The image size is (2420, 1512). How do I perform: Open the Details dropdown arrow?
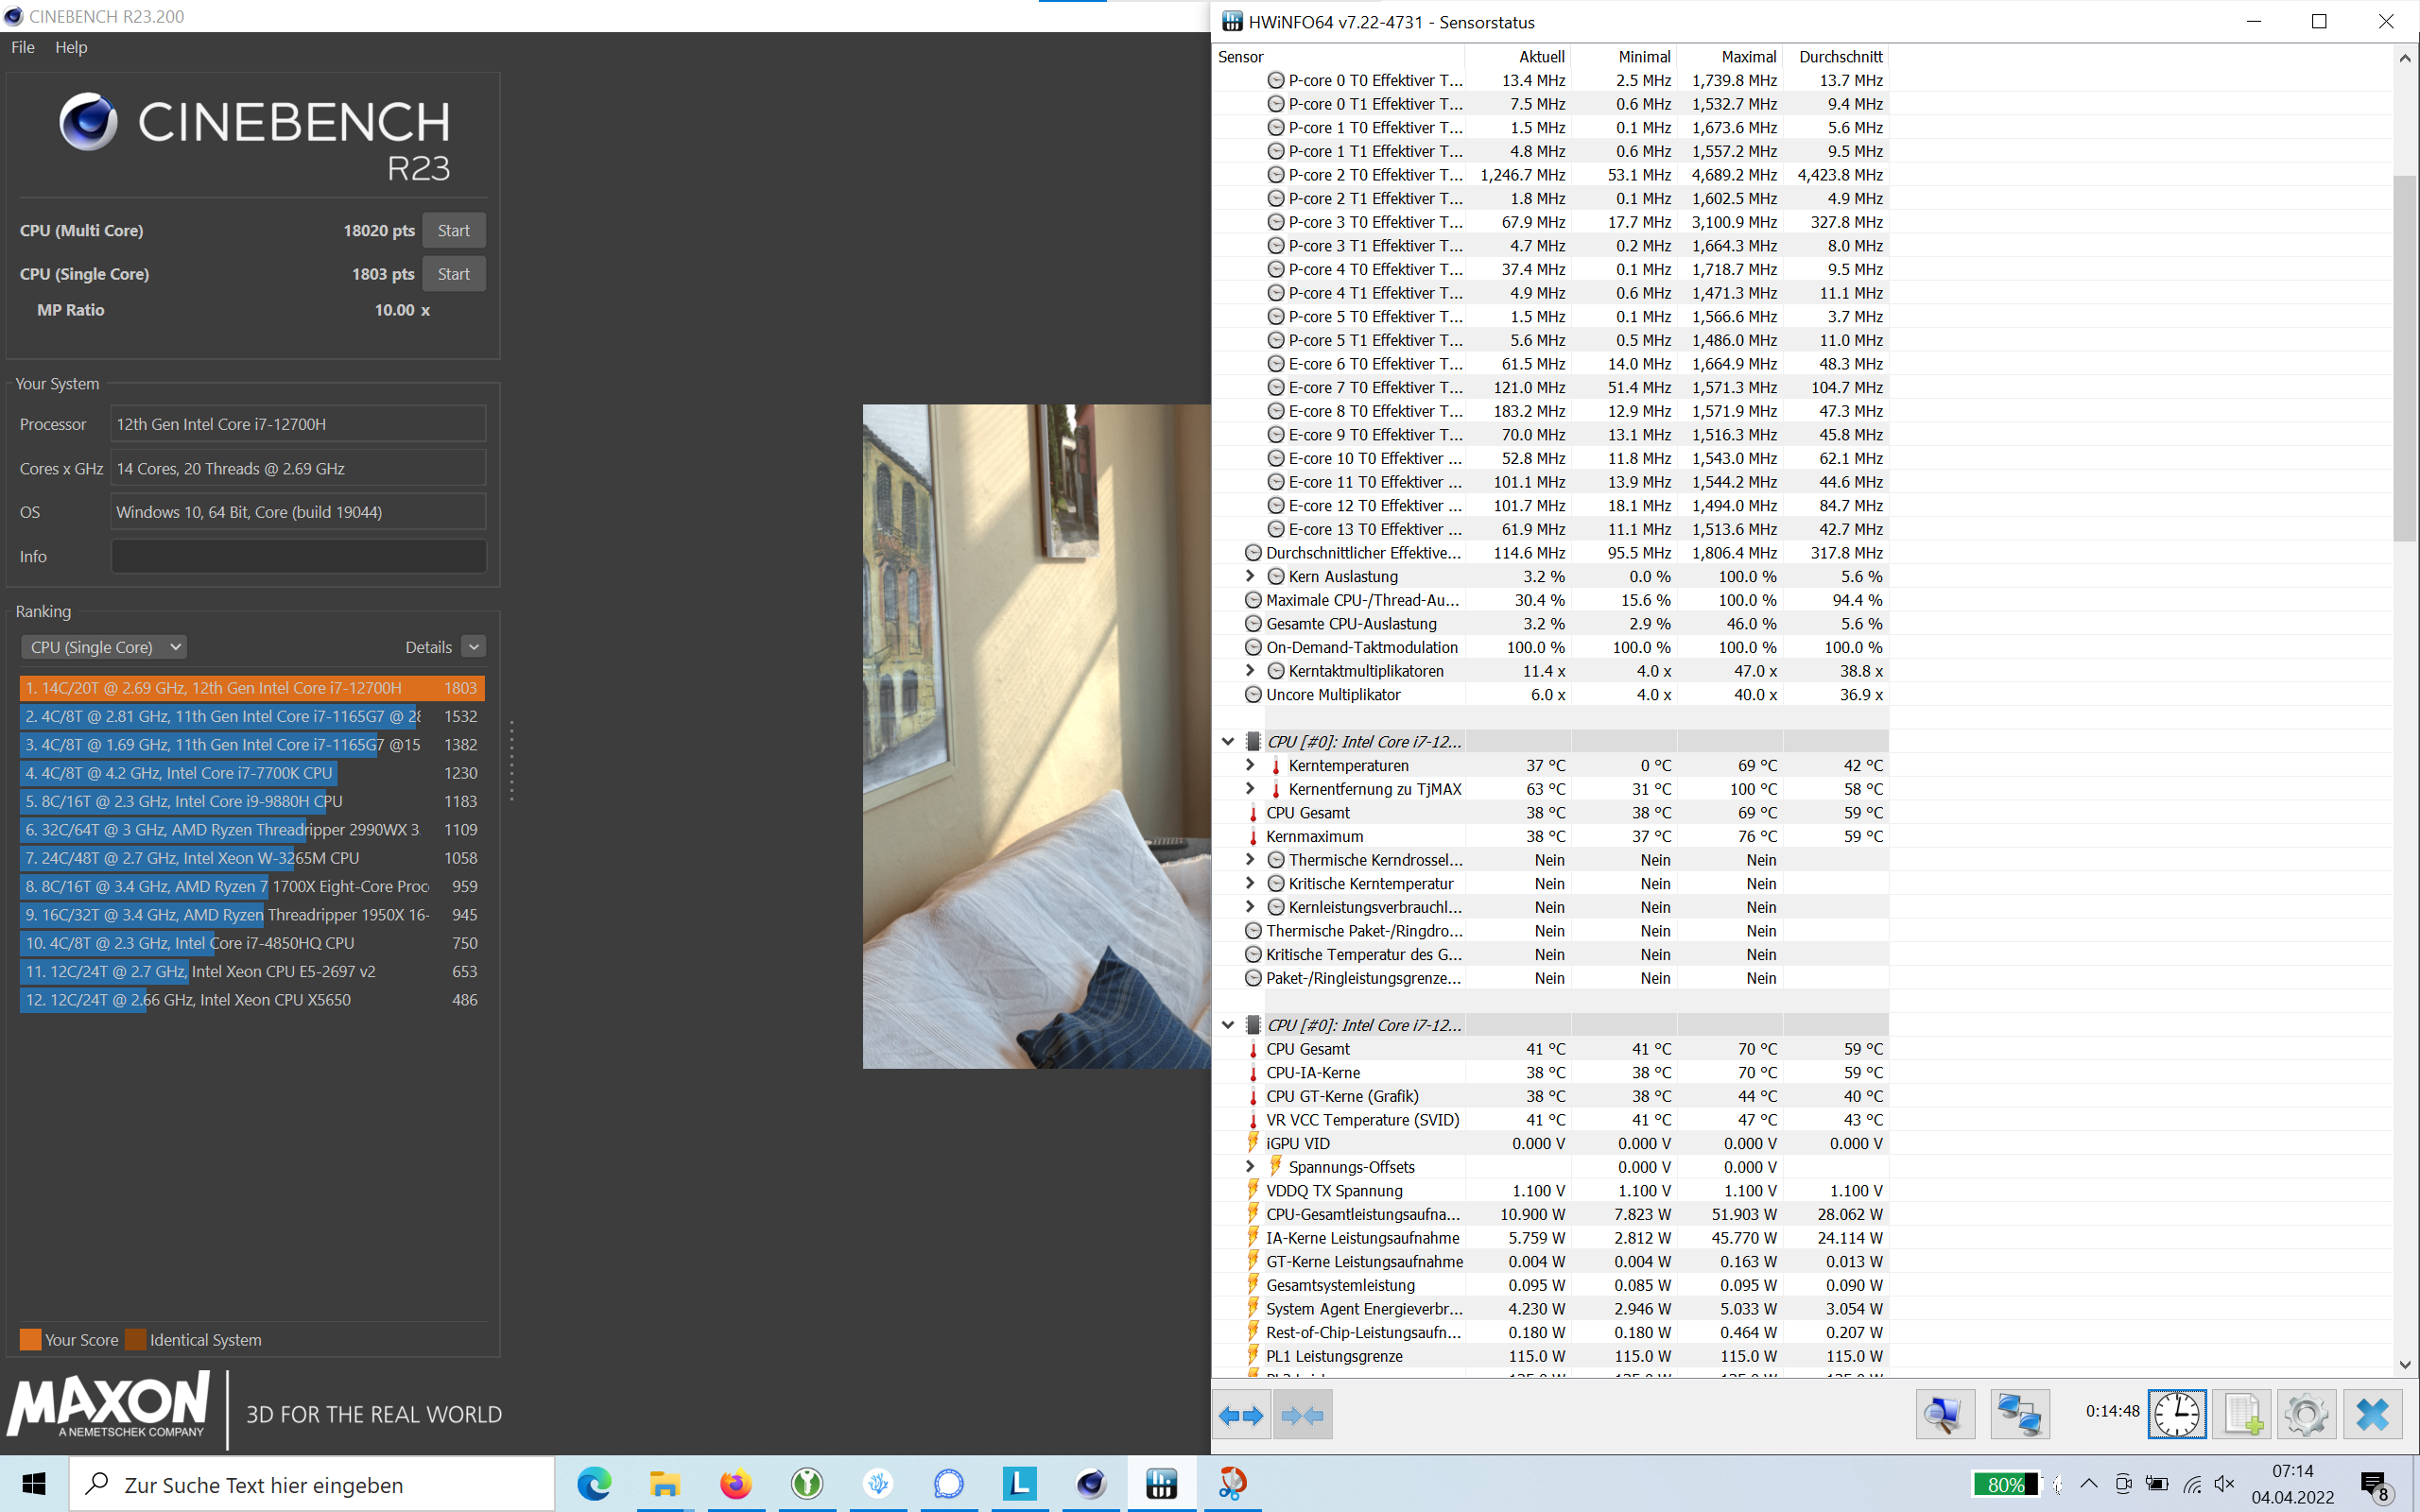(474, 647)
